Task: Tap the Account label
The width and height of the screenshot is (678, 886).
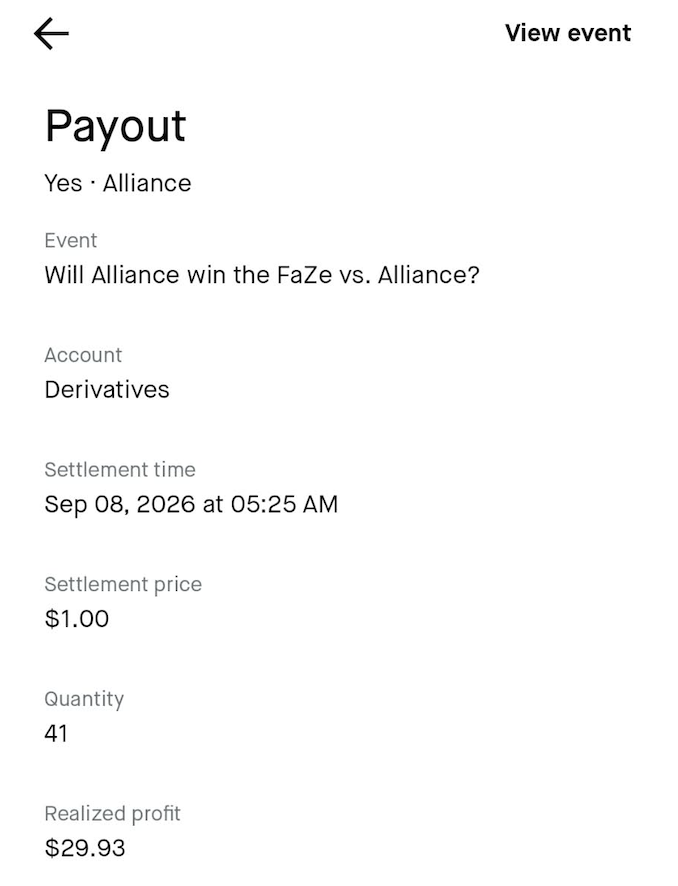Action: [x=83, y=355]
